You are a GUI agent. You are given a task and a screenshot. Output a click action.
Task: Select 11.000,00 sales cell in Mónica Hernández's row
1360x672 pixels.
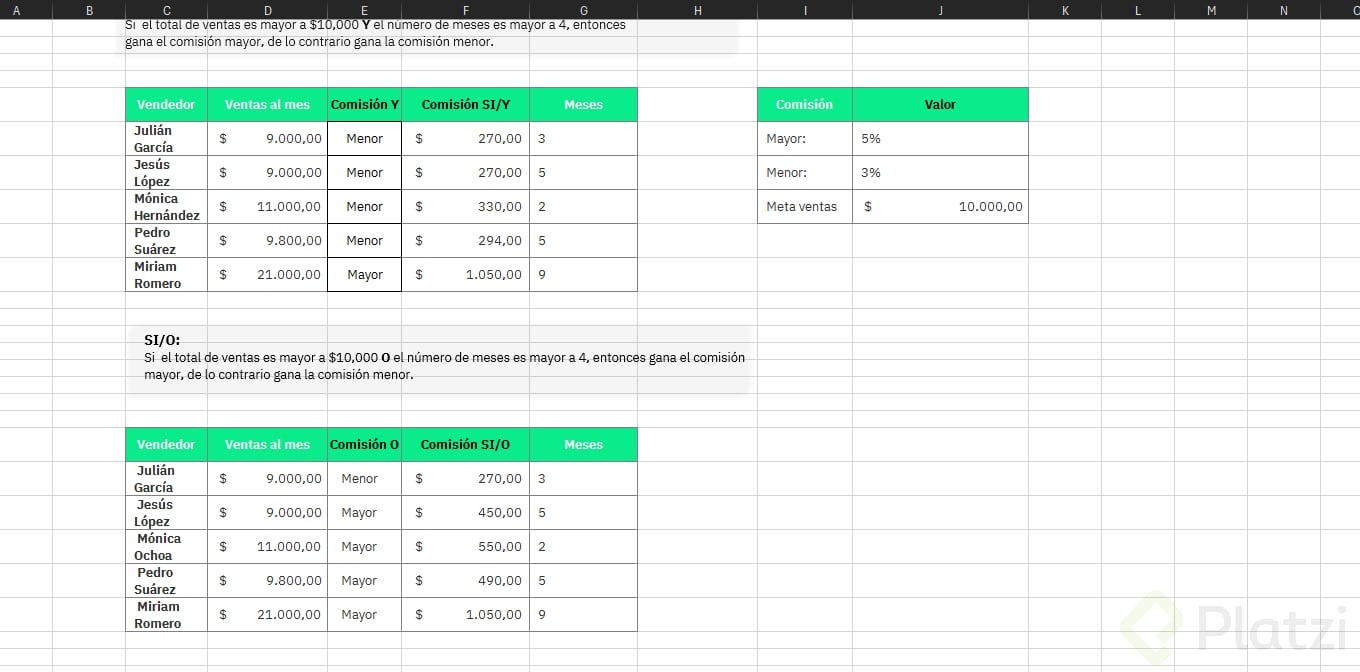click(x=267, y=207)
